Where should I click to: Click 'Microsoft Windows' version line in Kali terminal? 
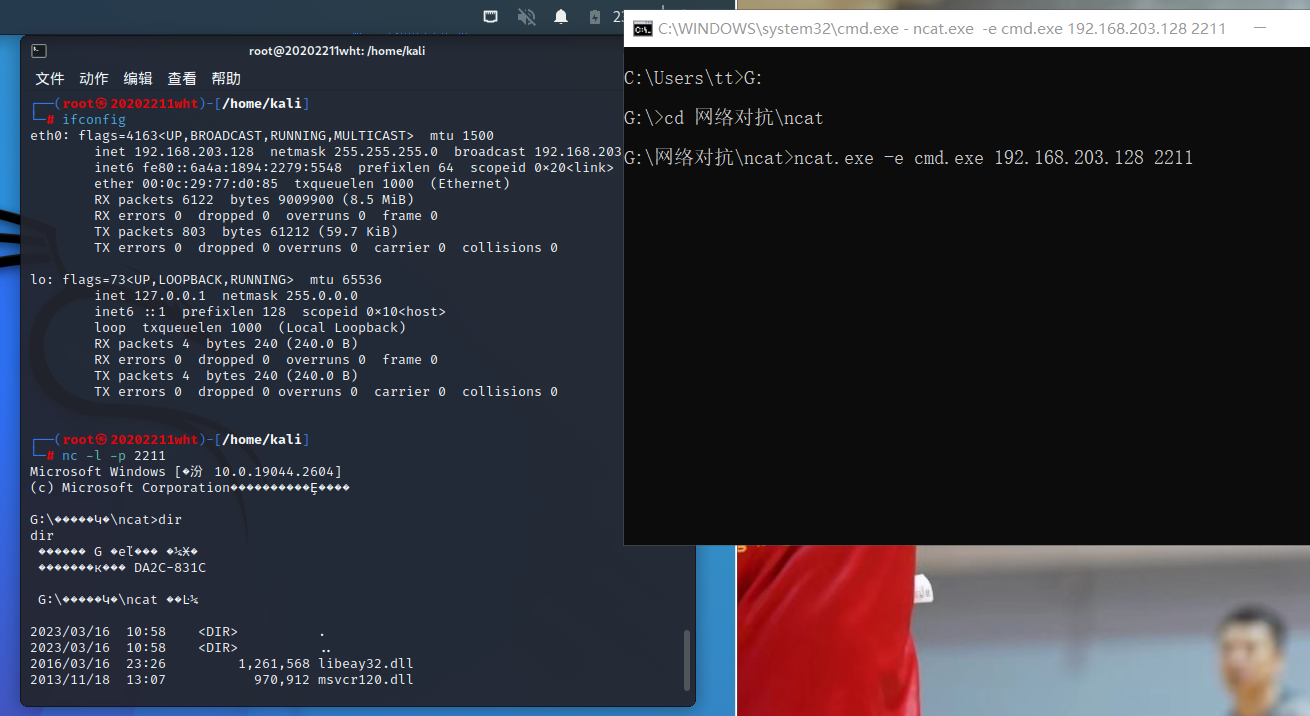pos(186,472)
